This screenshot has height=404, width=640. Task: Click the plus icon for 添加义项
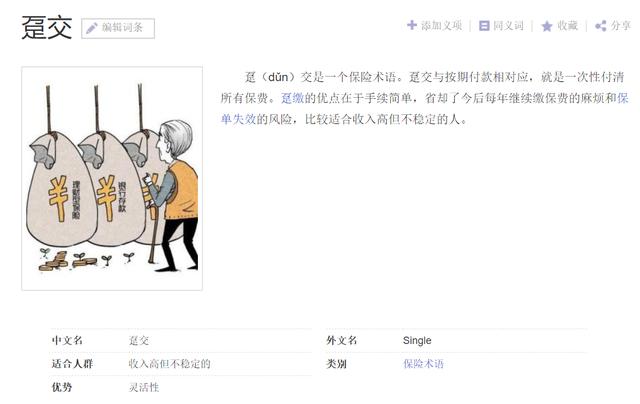click(x=412, y=25)
